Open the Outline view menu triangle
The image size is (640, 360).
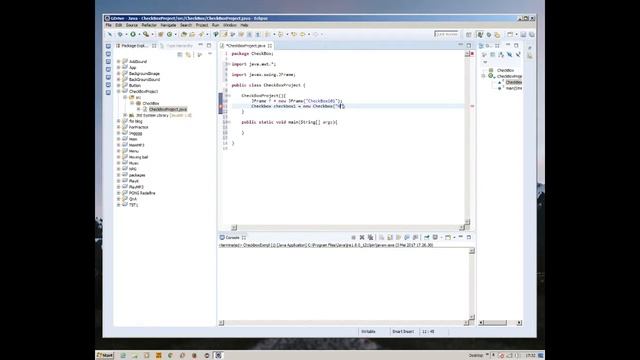485,62
